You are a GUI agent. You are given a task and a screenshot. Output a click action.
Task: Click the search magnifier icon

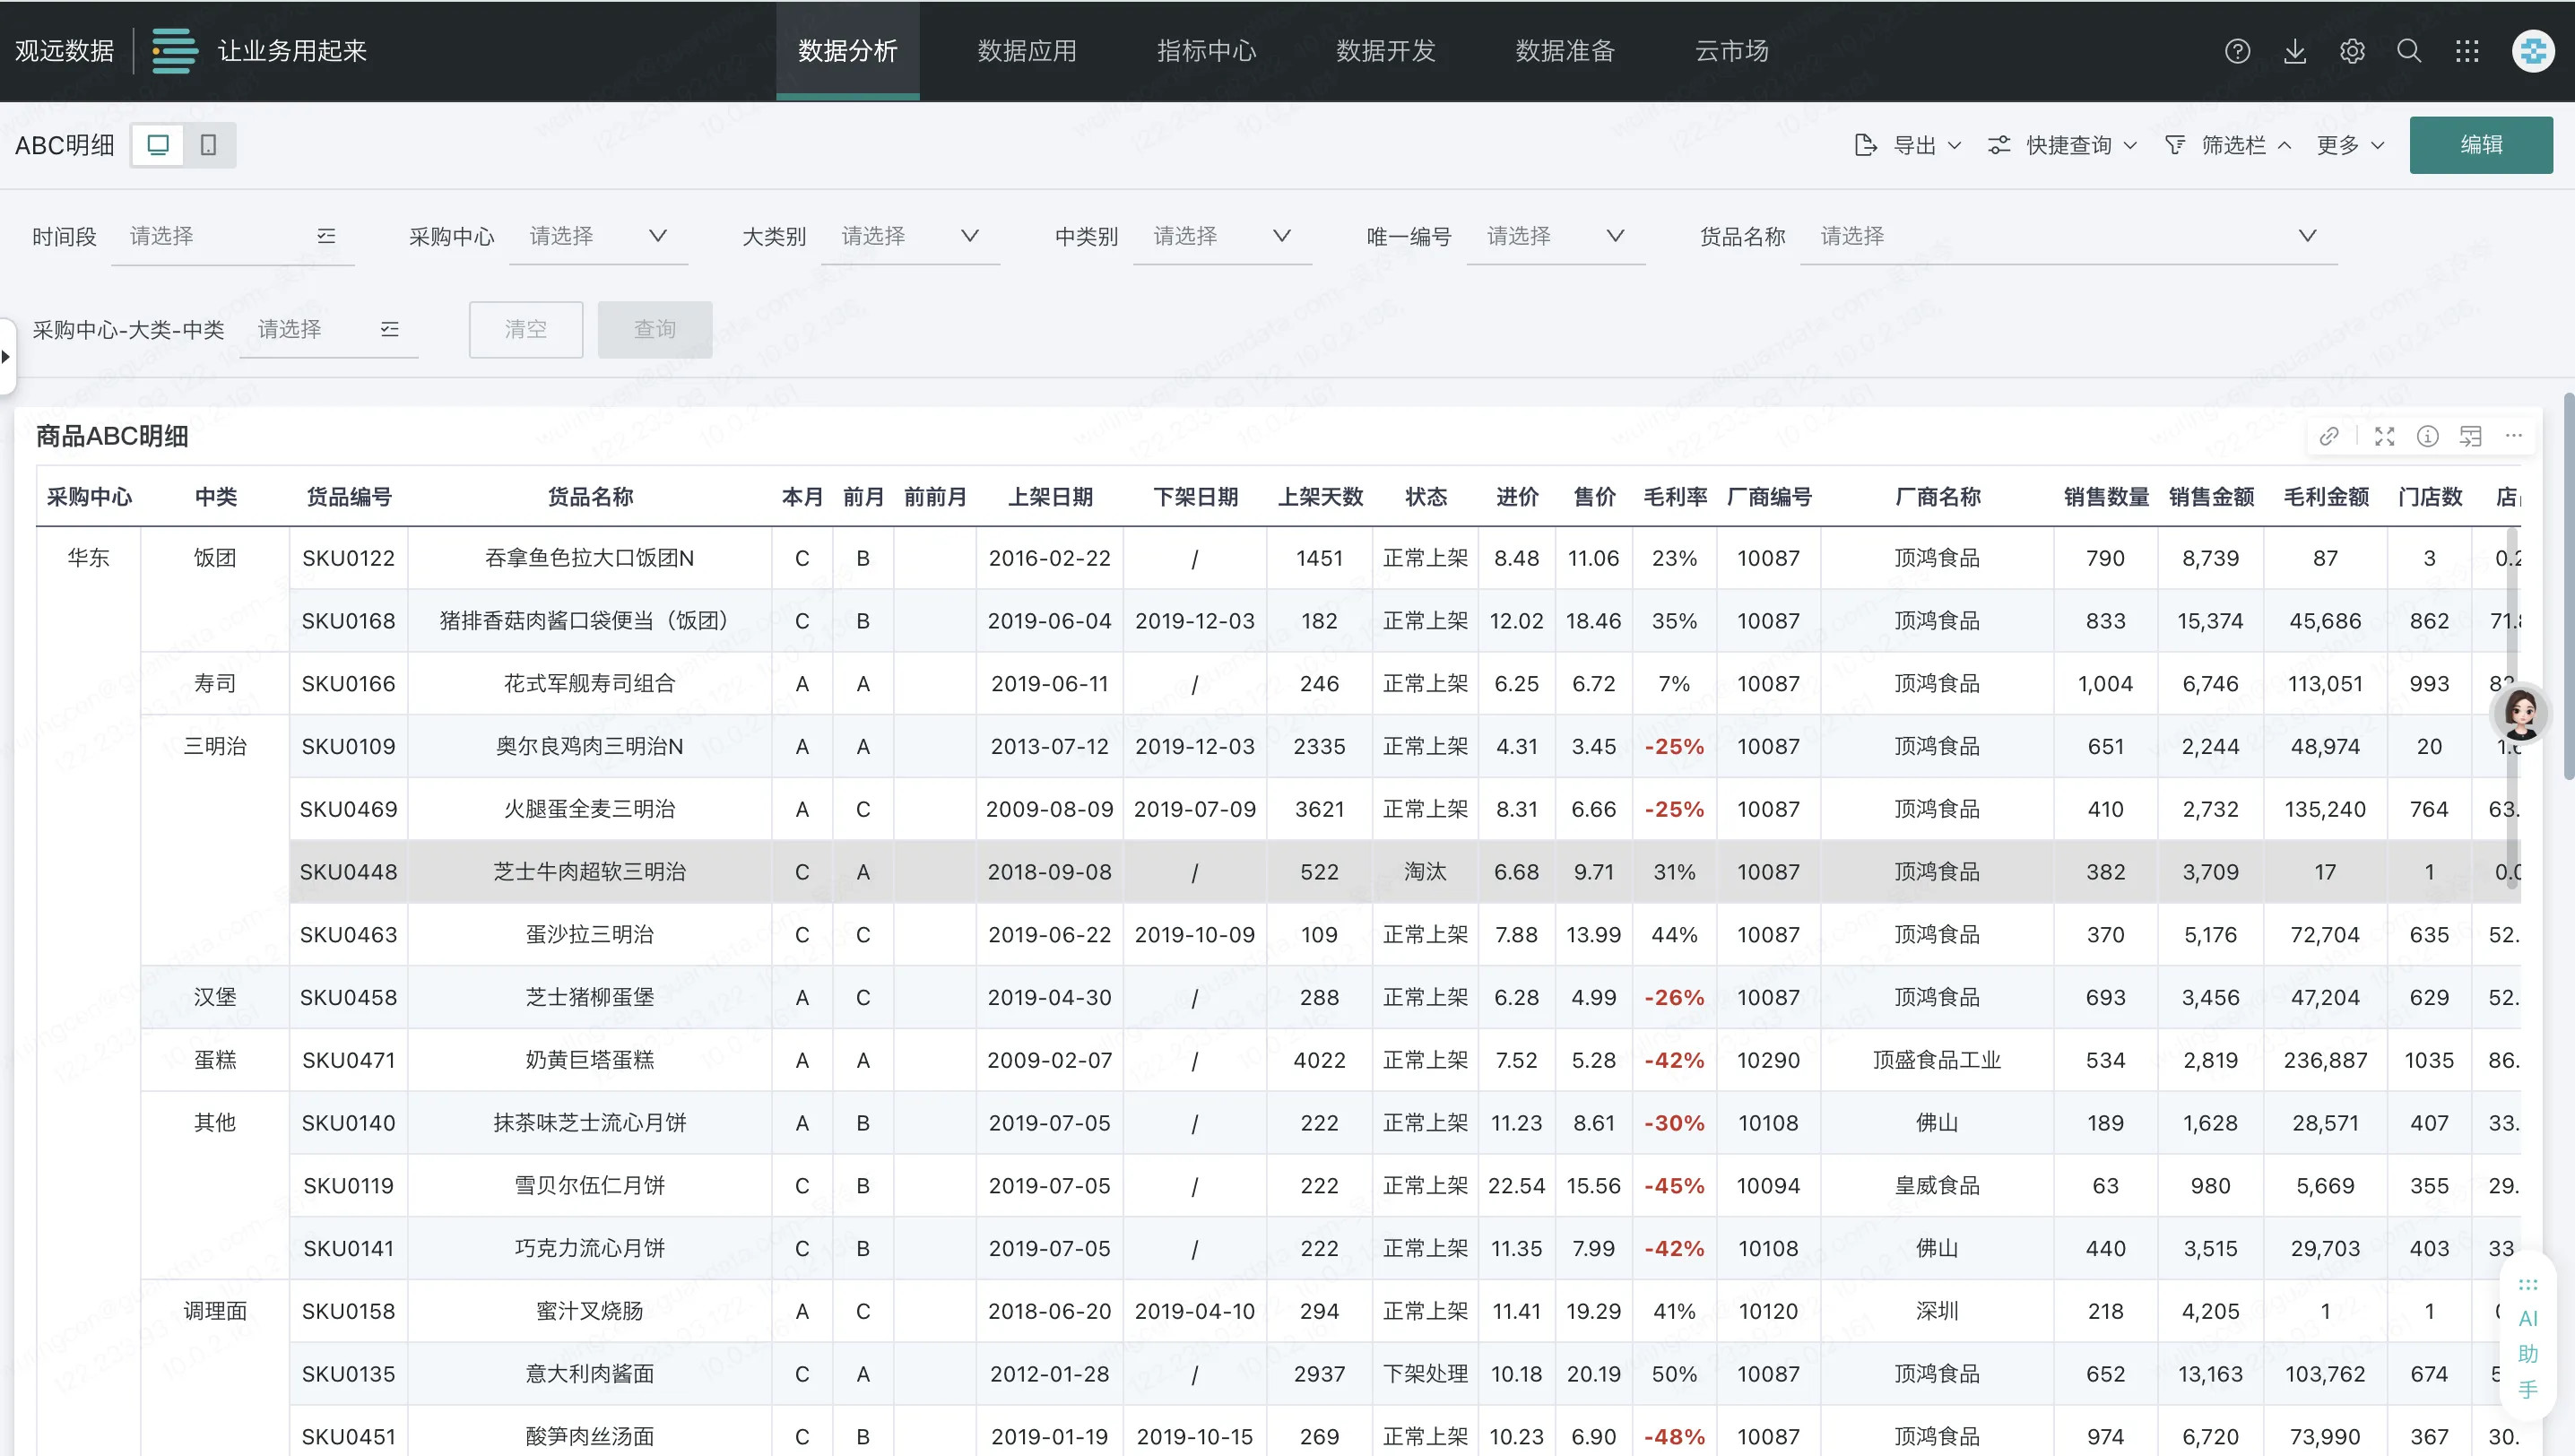point(2409,51)
